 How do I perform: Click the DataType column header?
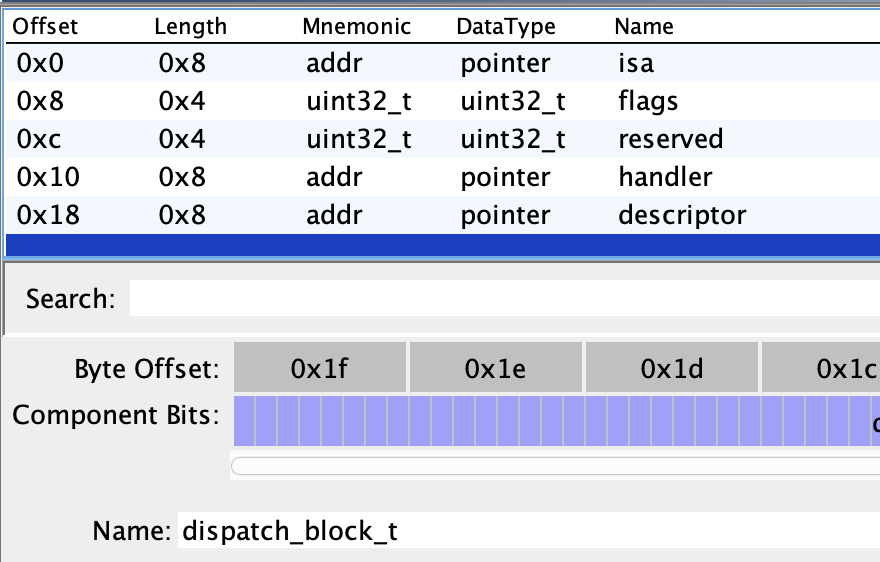505,27
